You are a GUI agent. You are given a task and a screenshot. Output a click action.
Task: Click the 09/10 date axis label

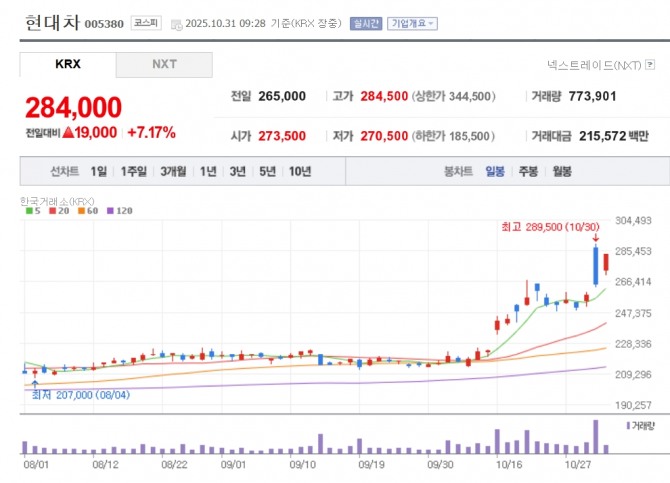[x=303, y=464]
